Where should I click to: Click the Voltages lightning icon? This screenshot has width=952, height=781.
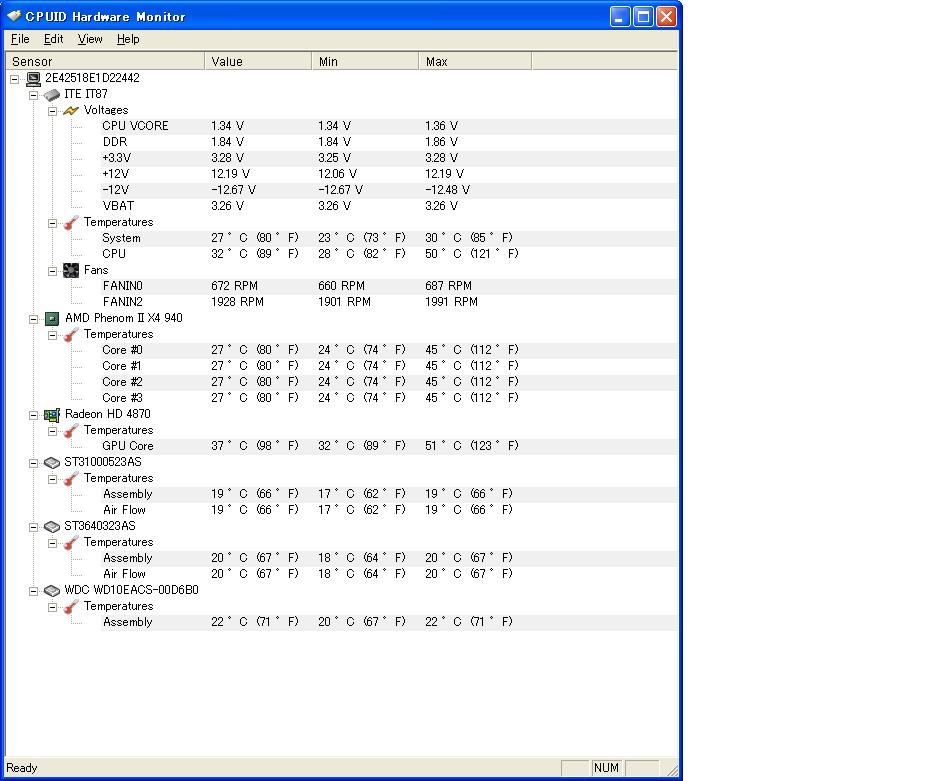[71, 111]
